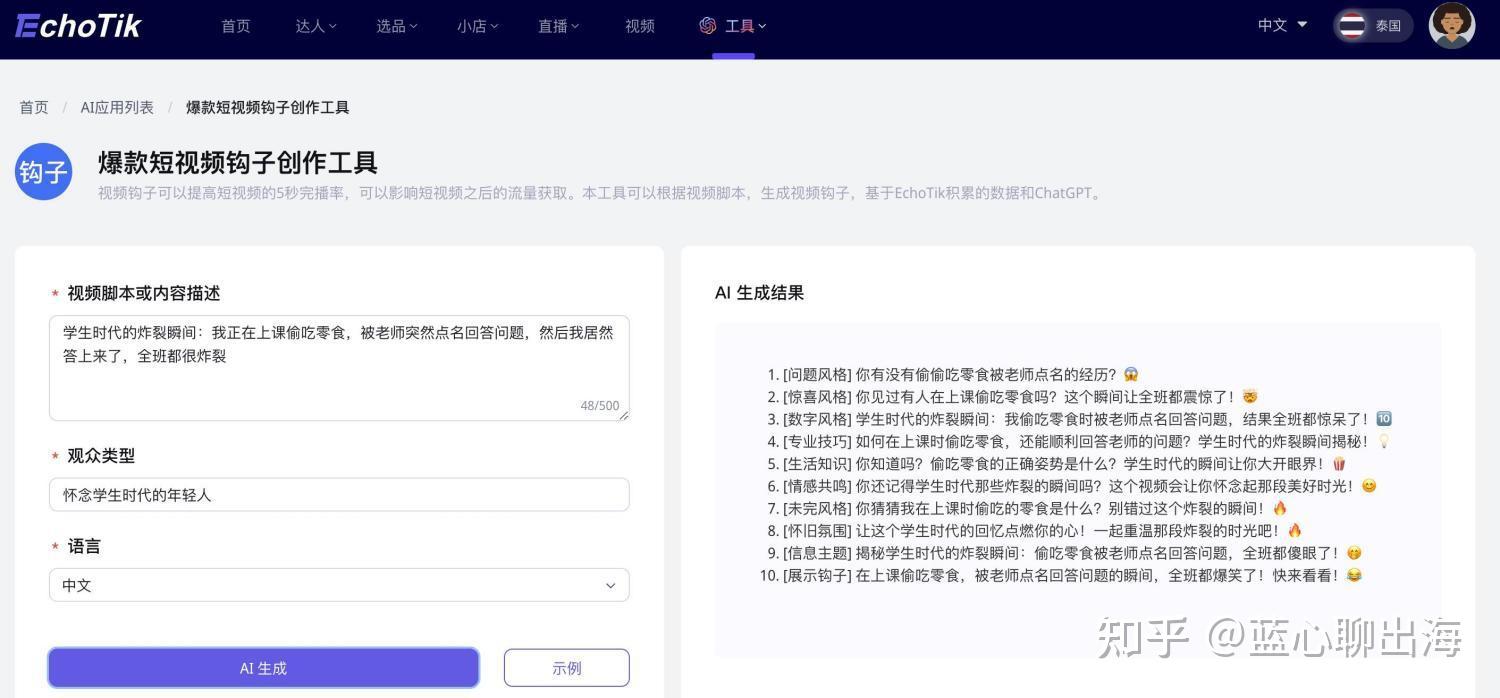Screen dimensions: 1500x698
Task: Expand the 达人 navigation dropdown
Action: click(315, 26)
